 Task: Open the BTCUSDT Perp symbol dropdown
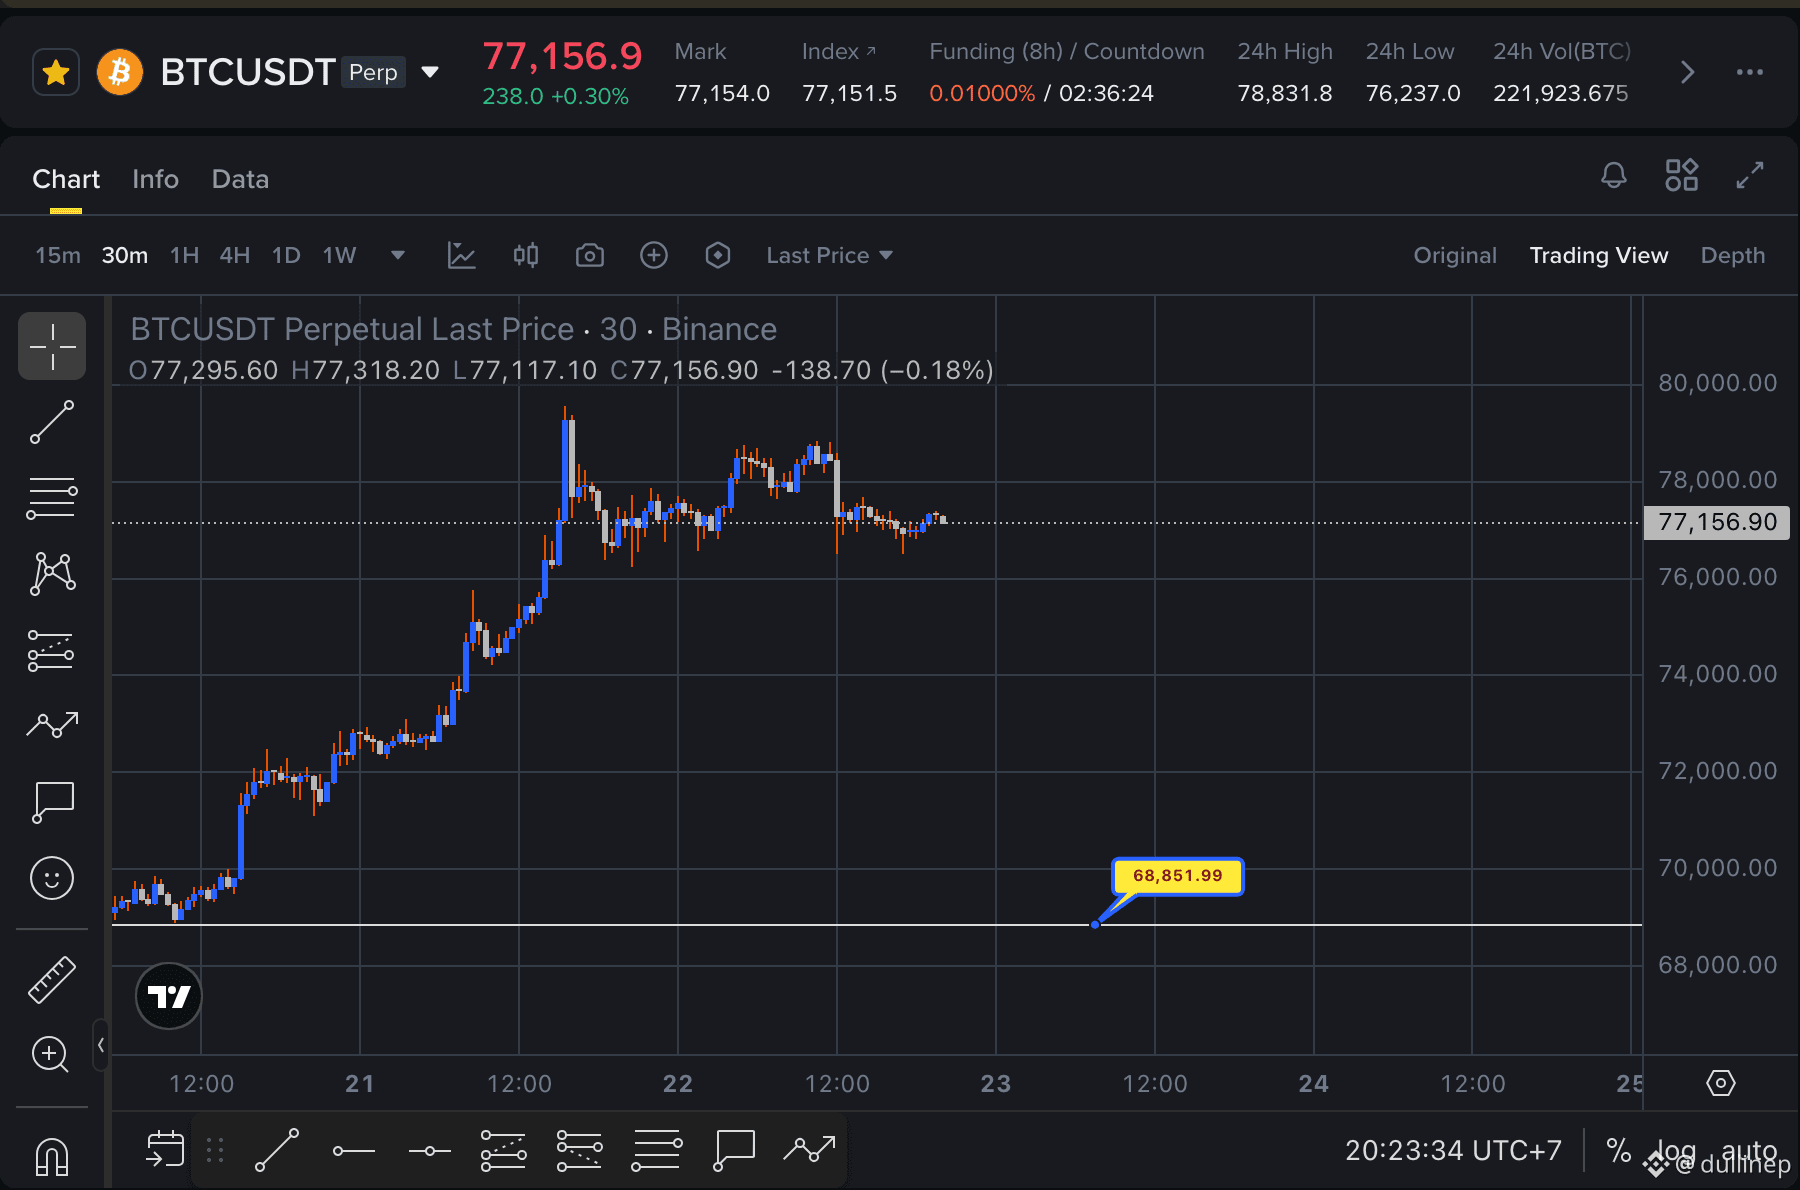coord(430,72)
